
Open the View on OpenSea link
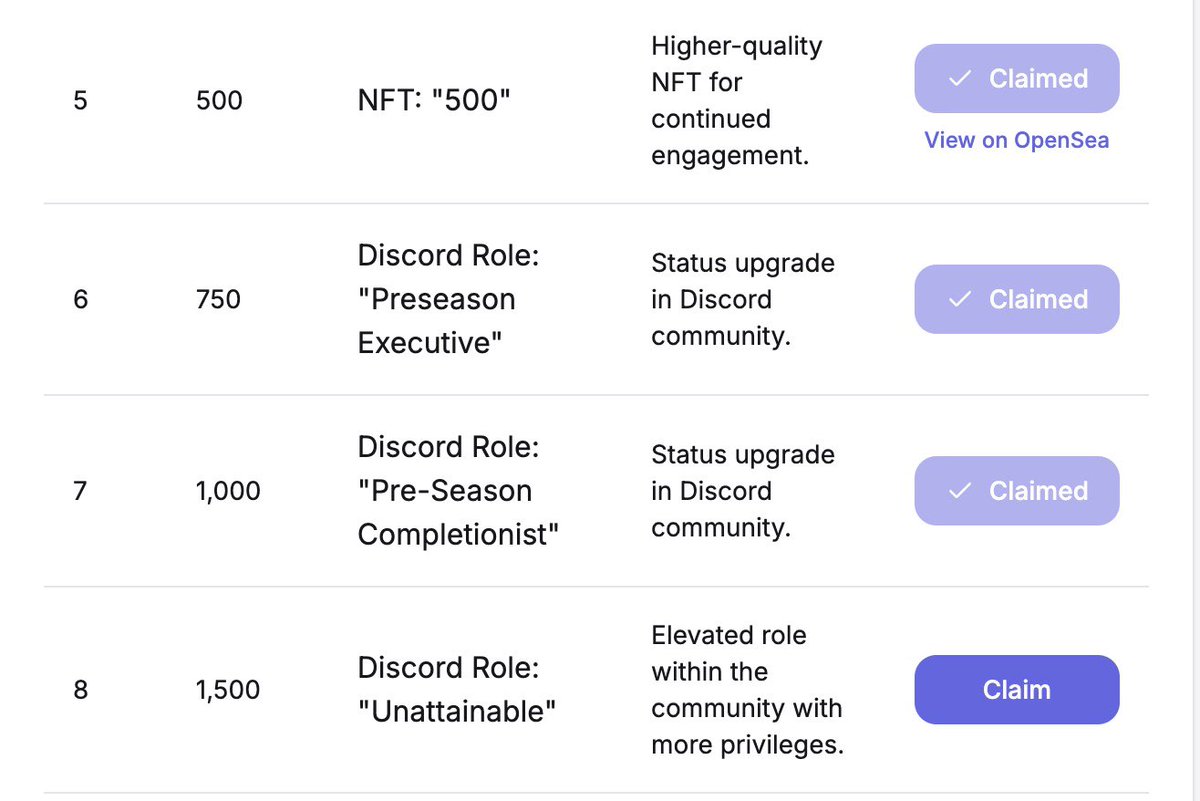point(1016,140)
